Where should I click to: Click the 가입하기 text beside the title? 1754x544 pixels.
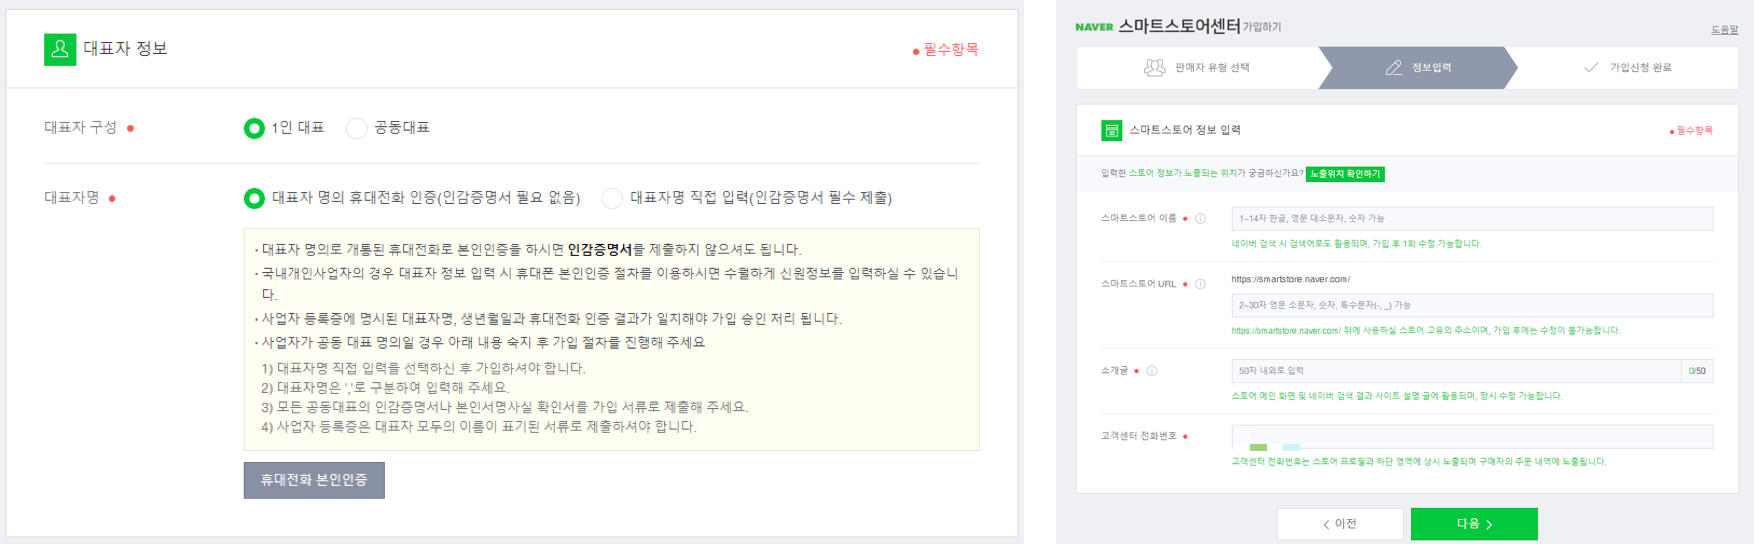(x=1262, y=28)
